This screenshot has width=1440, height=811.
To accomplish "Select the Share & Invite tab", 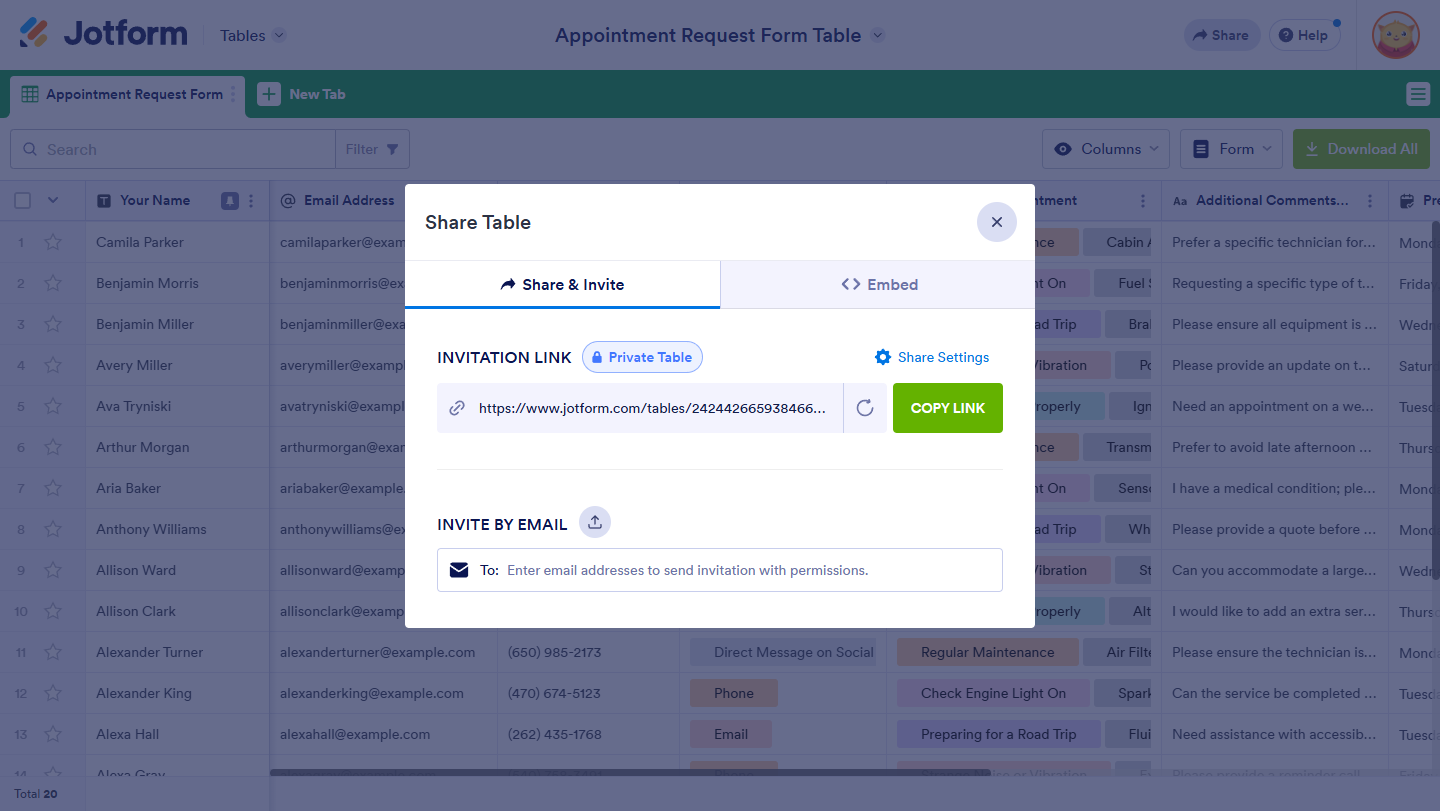I will pos(562,285).
